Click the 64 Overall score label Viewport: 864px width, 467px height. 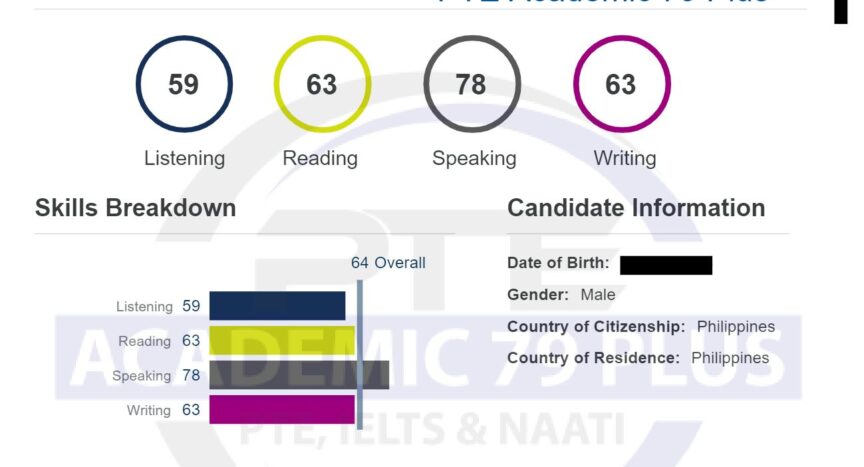(x=388, y=263)
